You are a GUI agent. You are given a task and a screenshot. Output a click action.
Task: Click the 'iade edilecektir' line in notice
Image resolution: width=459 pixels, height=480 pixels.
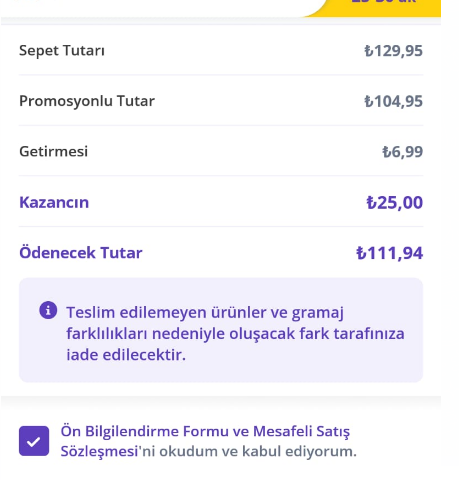pos(126,355)
